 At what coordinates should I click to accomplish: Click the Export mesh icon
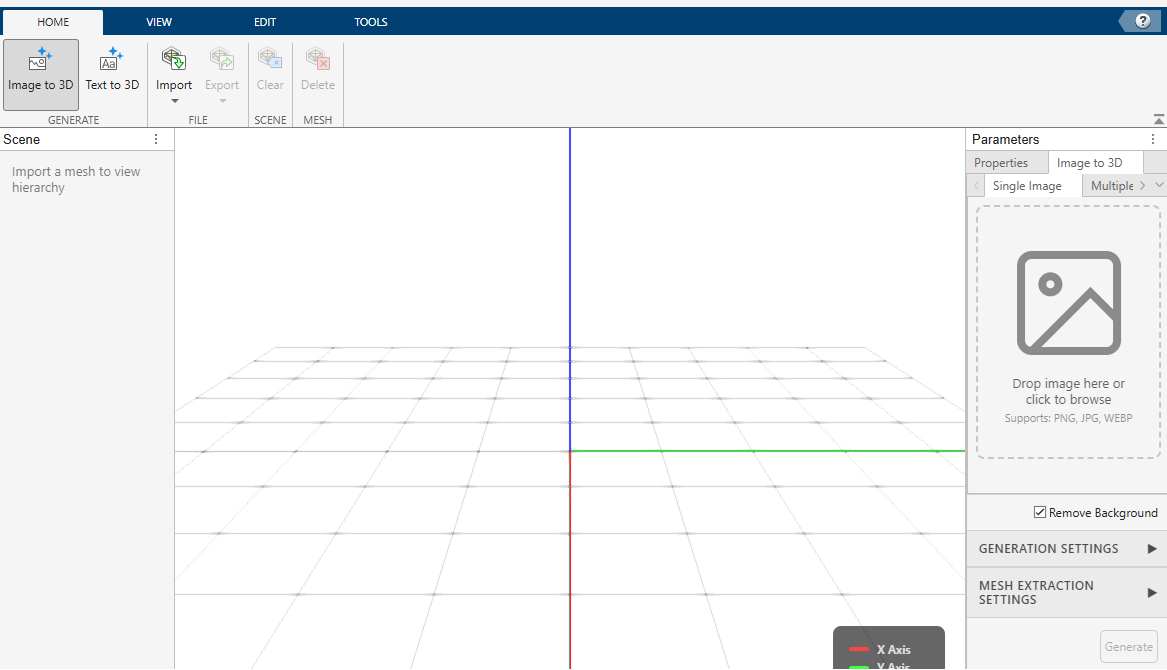[222, 59]
